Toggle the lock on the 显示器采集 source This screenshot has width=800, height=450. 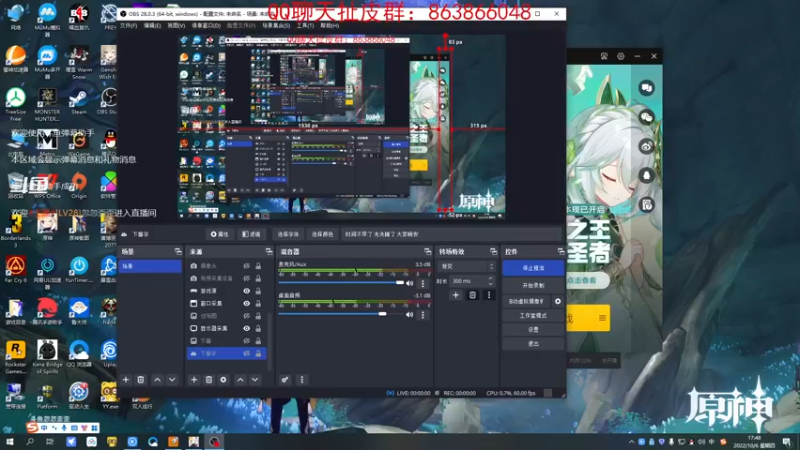click(258, 328)
